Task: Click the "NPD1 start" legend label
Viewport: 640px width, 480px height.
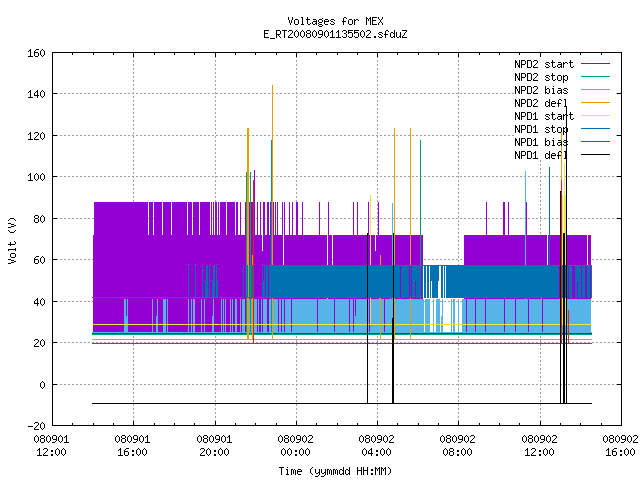Action: tap(544, 116)
